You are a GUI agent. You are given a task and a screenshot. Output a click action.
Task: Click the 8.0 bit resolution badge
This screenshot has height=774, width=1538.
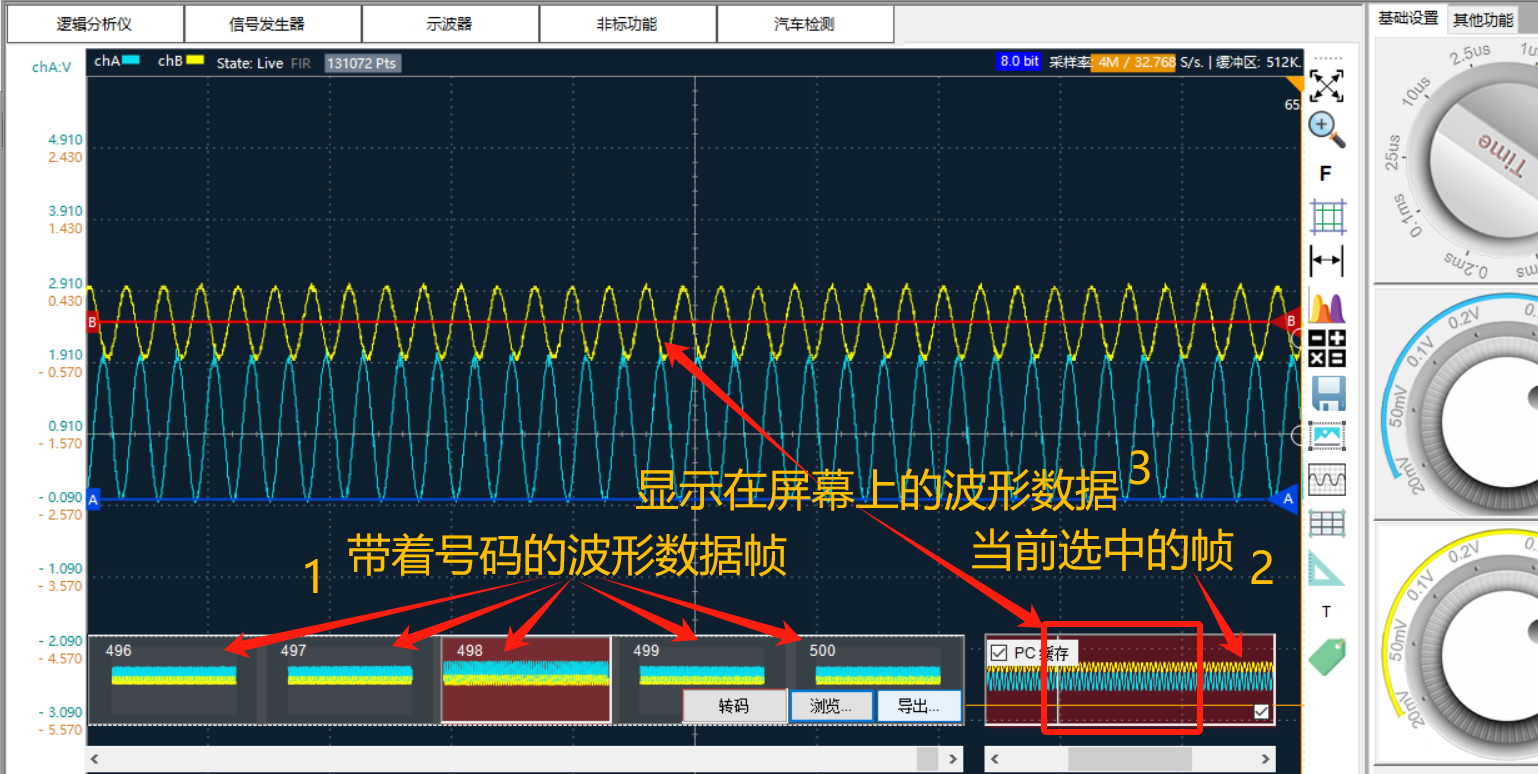[1018, 61]
